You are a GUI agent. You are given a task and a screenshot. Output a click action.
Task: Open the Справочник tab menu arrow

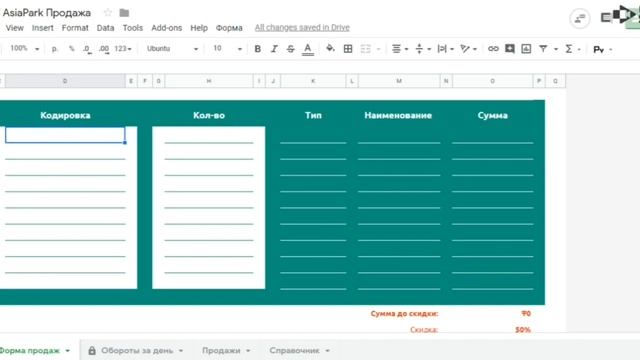click(327, 351)
